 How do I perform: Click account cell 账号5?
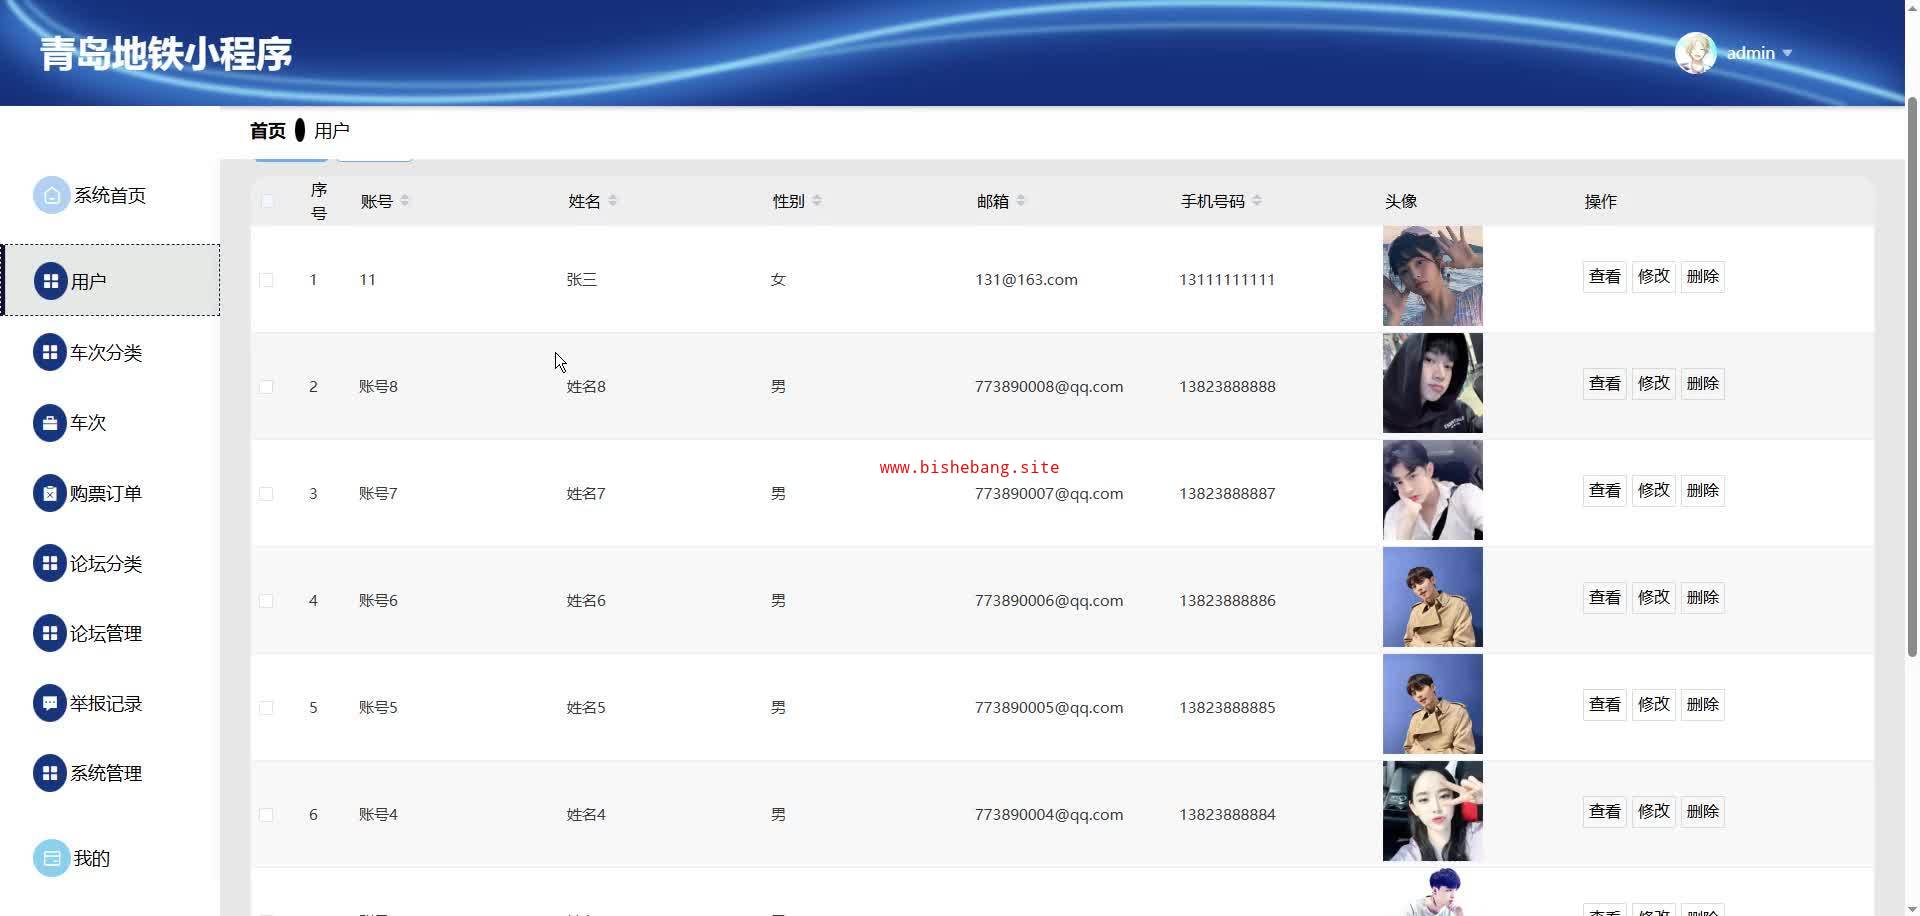(x=378, y=708)
